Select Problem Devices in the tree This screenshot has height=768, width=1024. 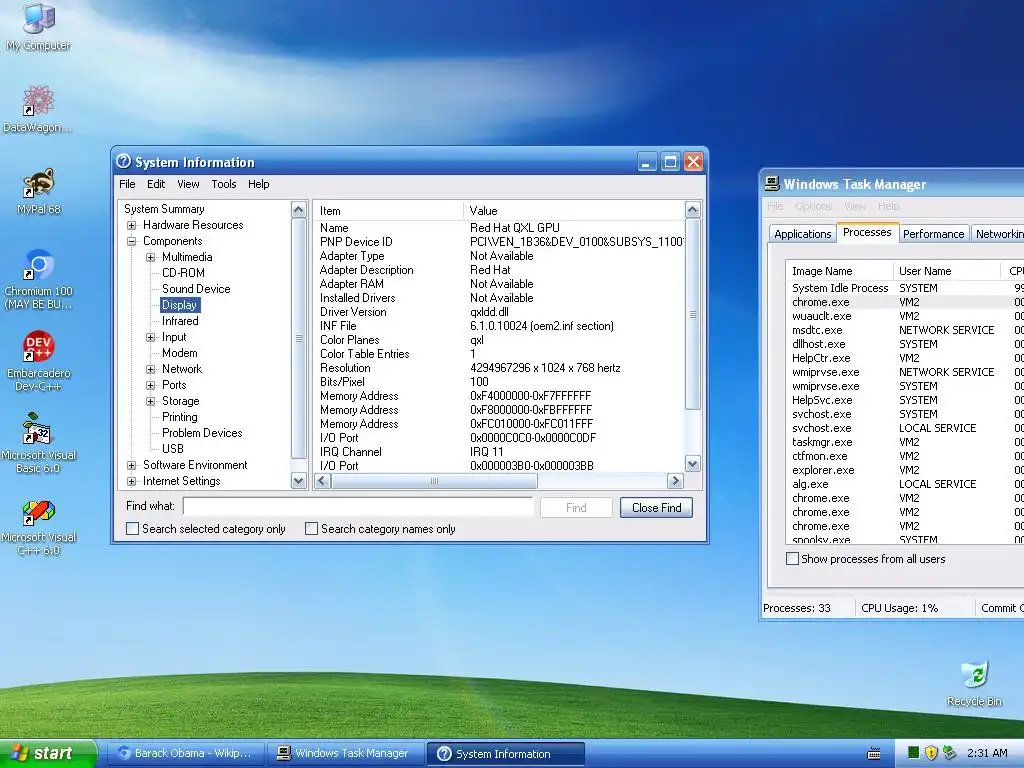tap(202, 433)
